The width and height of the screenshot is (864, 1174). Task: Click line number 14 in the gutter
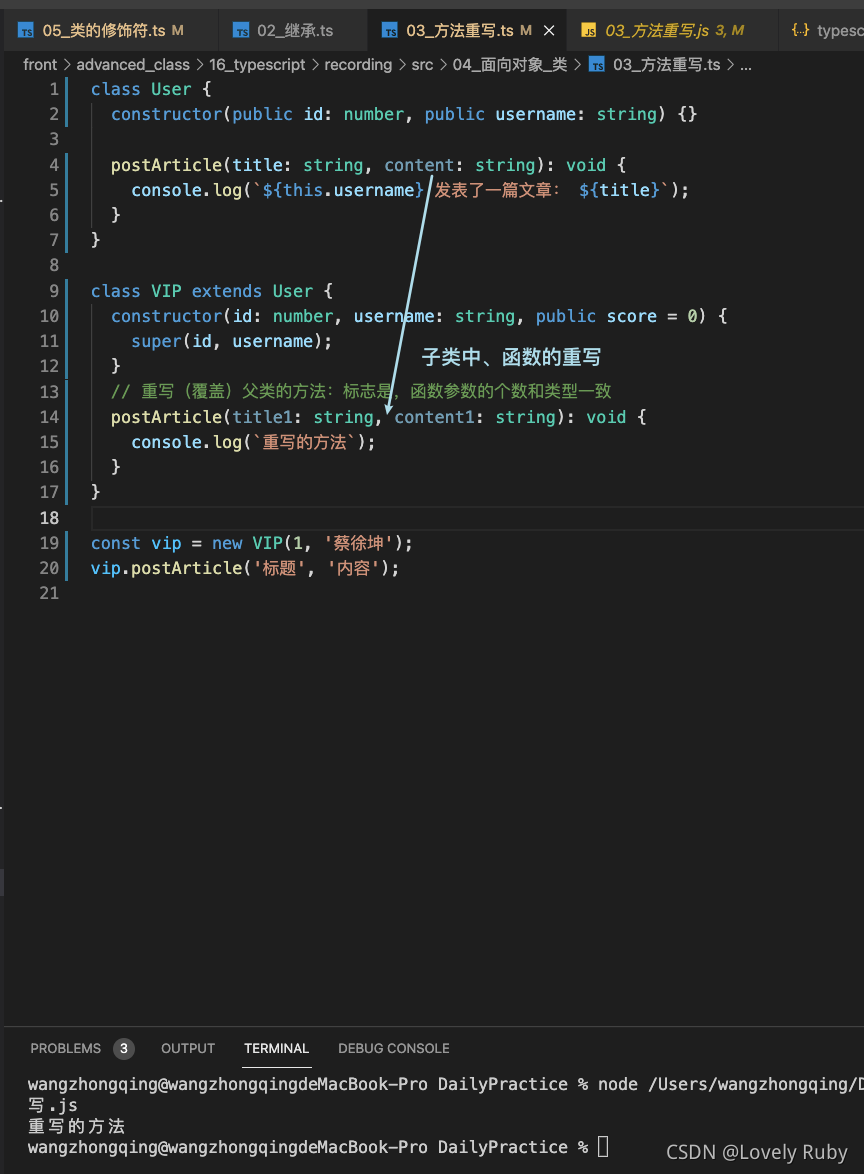click(49, 417)
